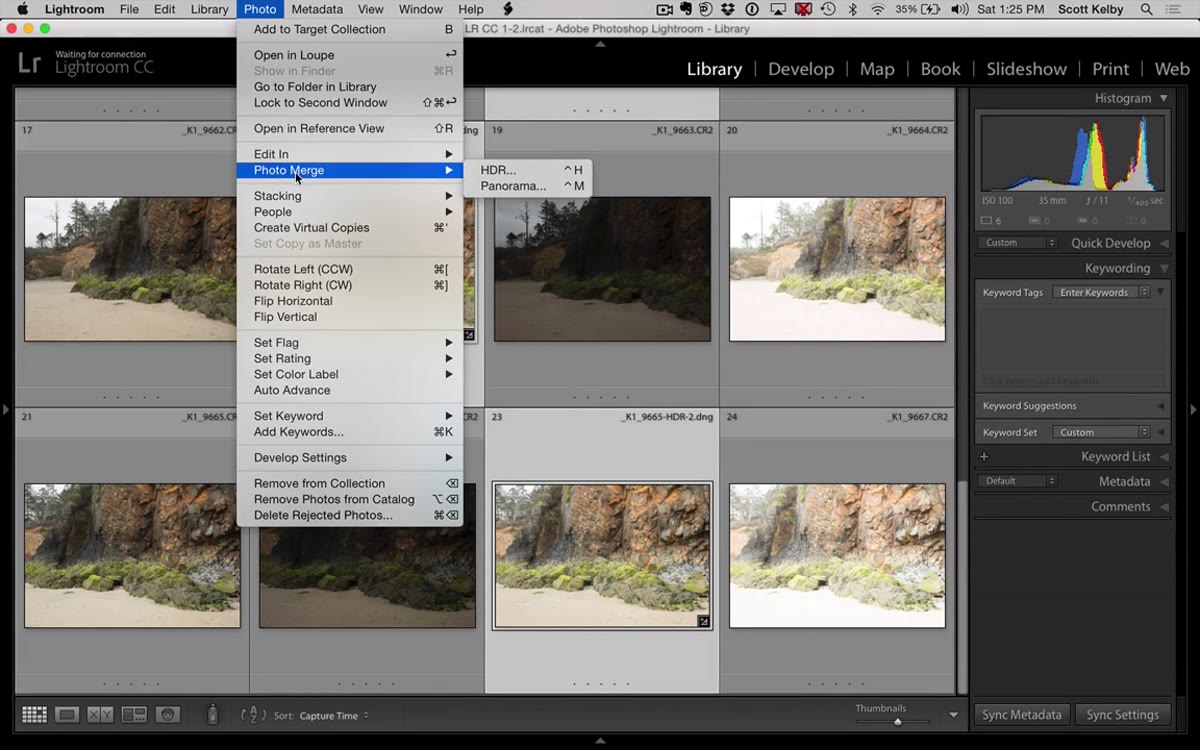Open the Metadata Default preset dropdown
The image size is (1200, 750).
point(1018,481)
